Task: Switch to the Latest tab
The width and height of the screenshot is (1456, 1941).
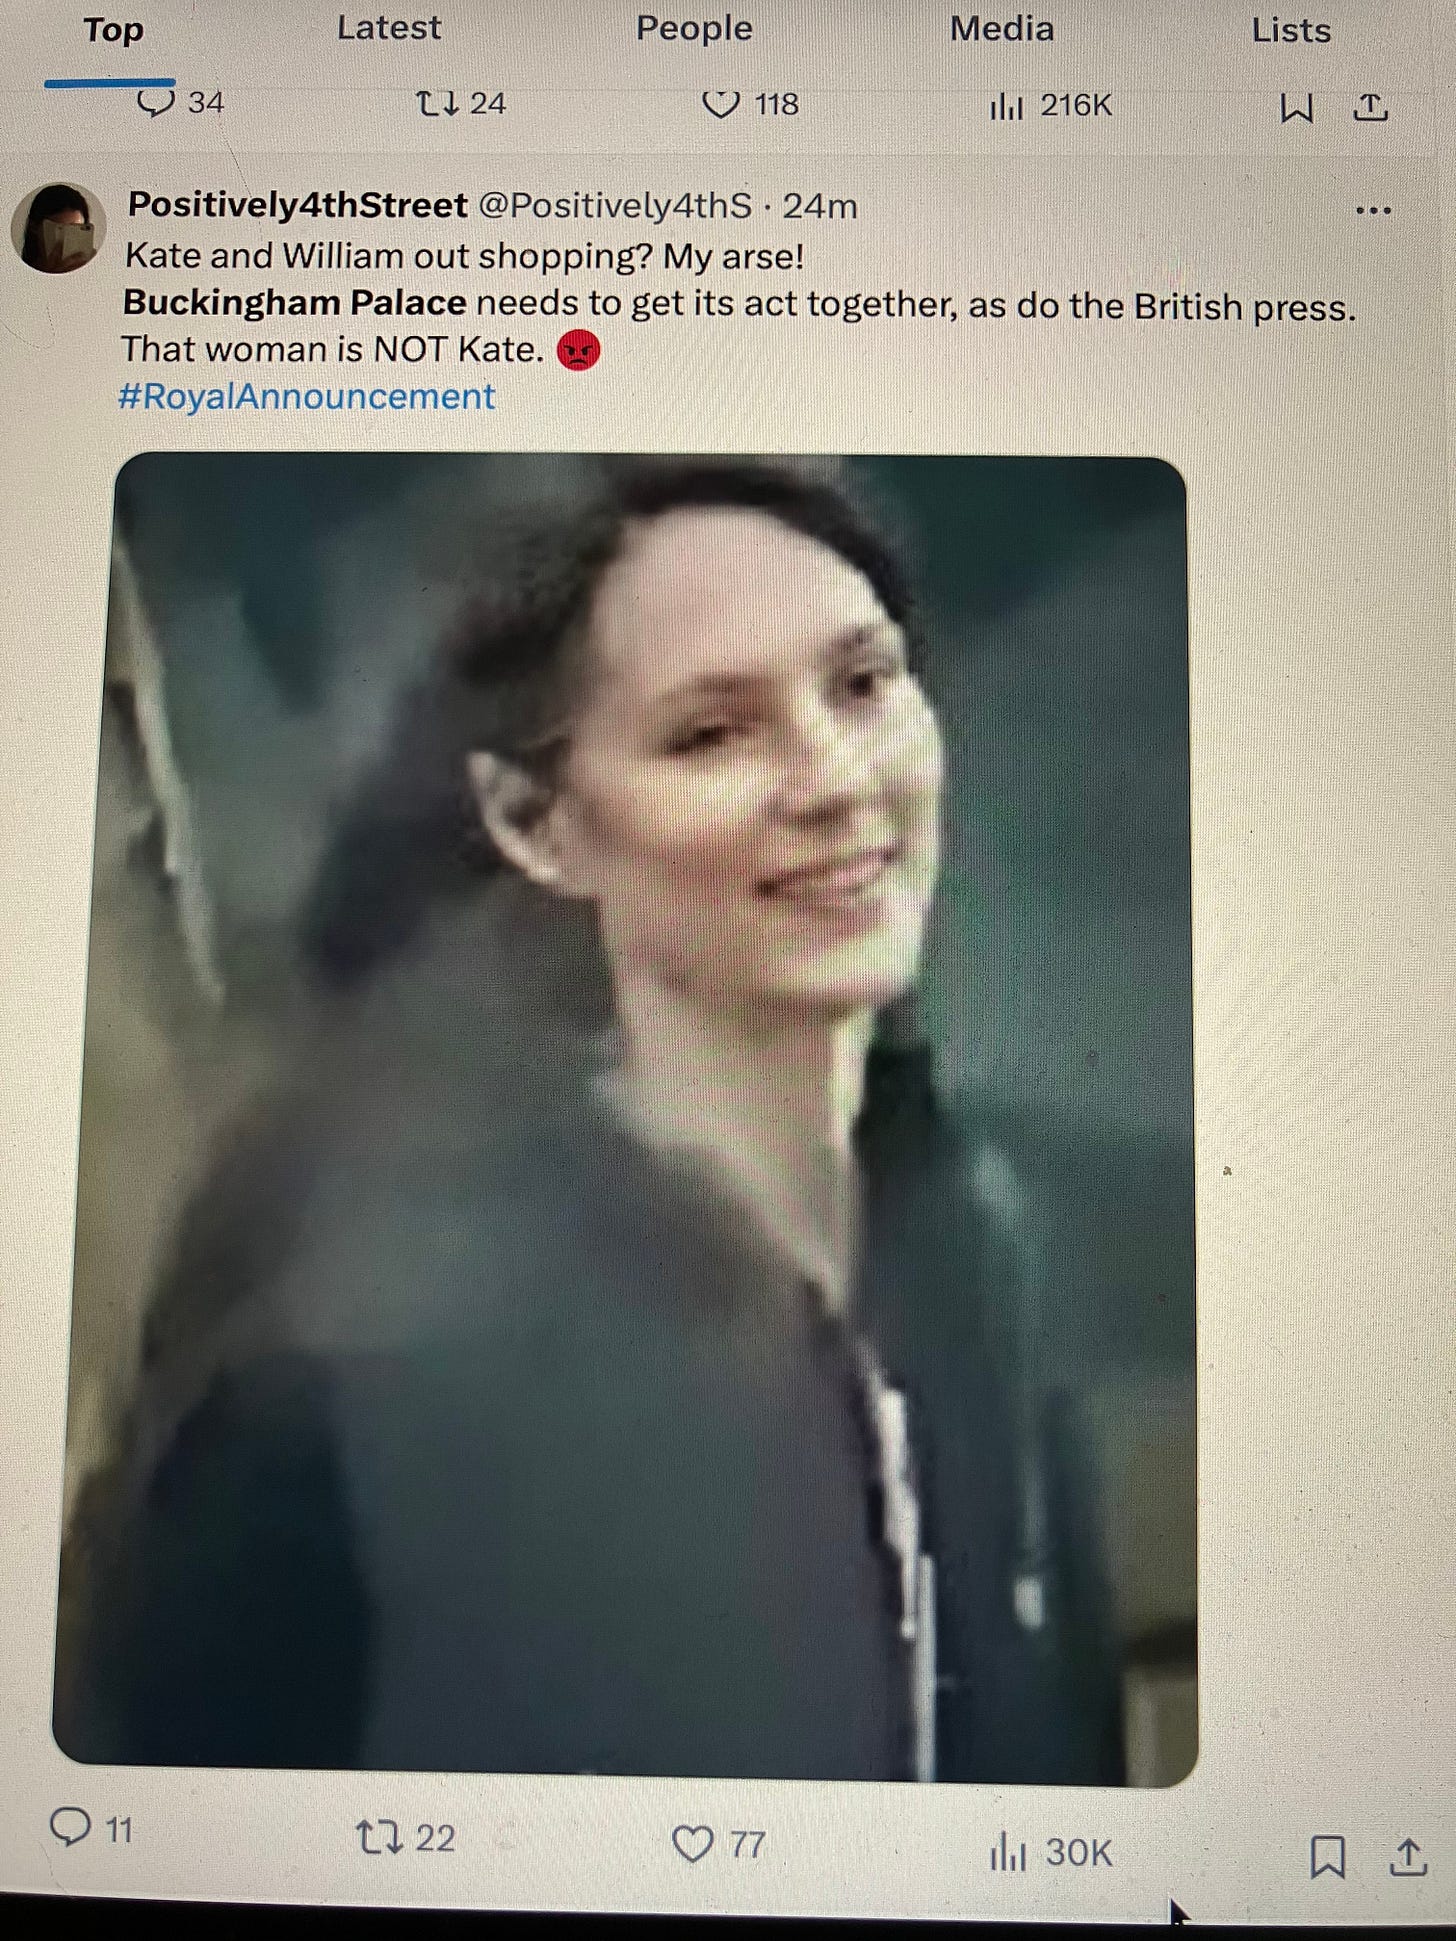Action: [x=388, y=28]
